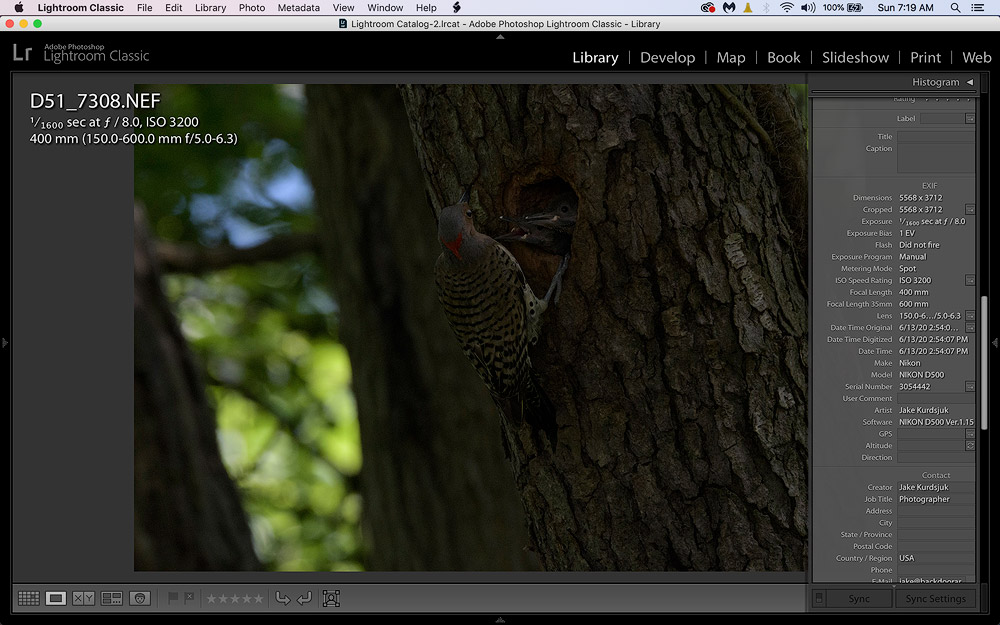Expand left panel with edge arrow

pyautogui.click(x=5, y=343)
